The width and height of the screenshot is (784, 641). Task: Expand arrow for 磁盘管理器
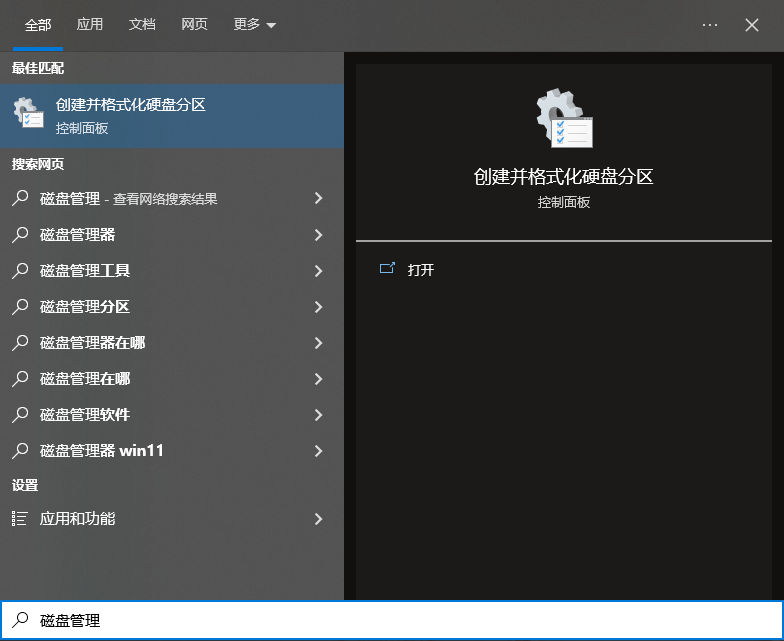[318, 234]
